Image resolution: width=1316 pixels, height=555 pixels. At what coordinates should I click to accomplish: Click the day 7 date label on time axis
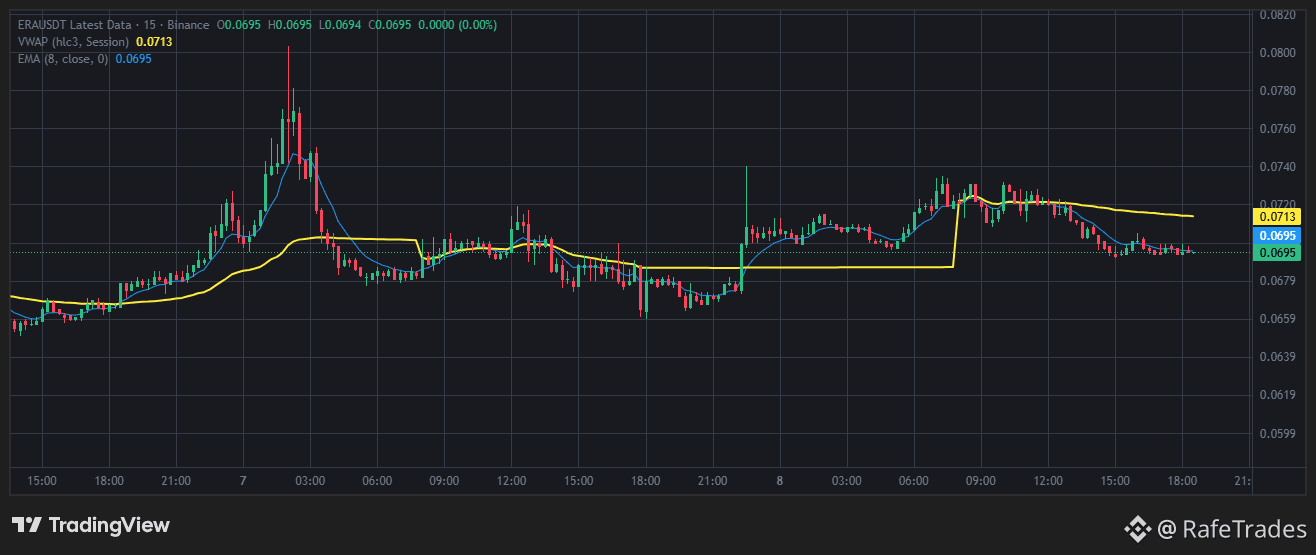pos(243,481)
